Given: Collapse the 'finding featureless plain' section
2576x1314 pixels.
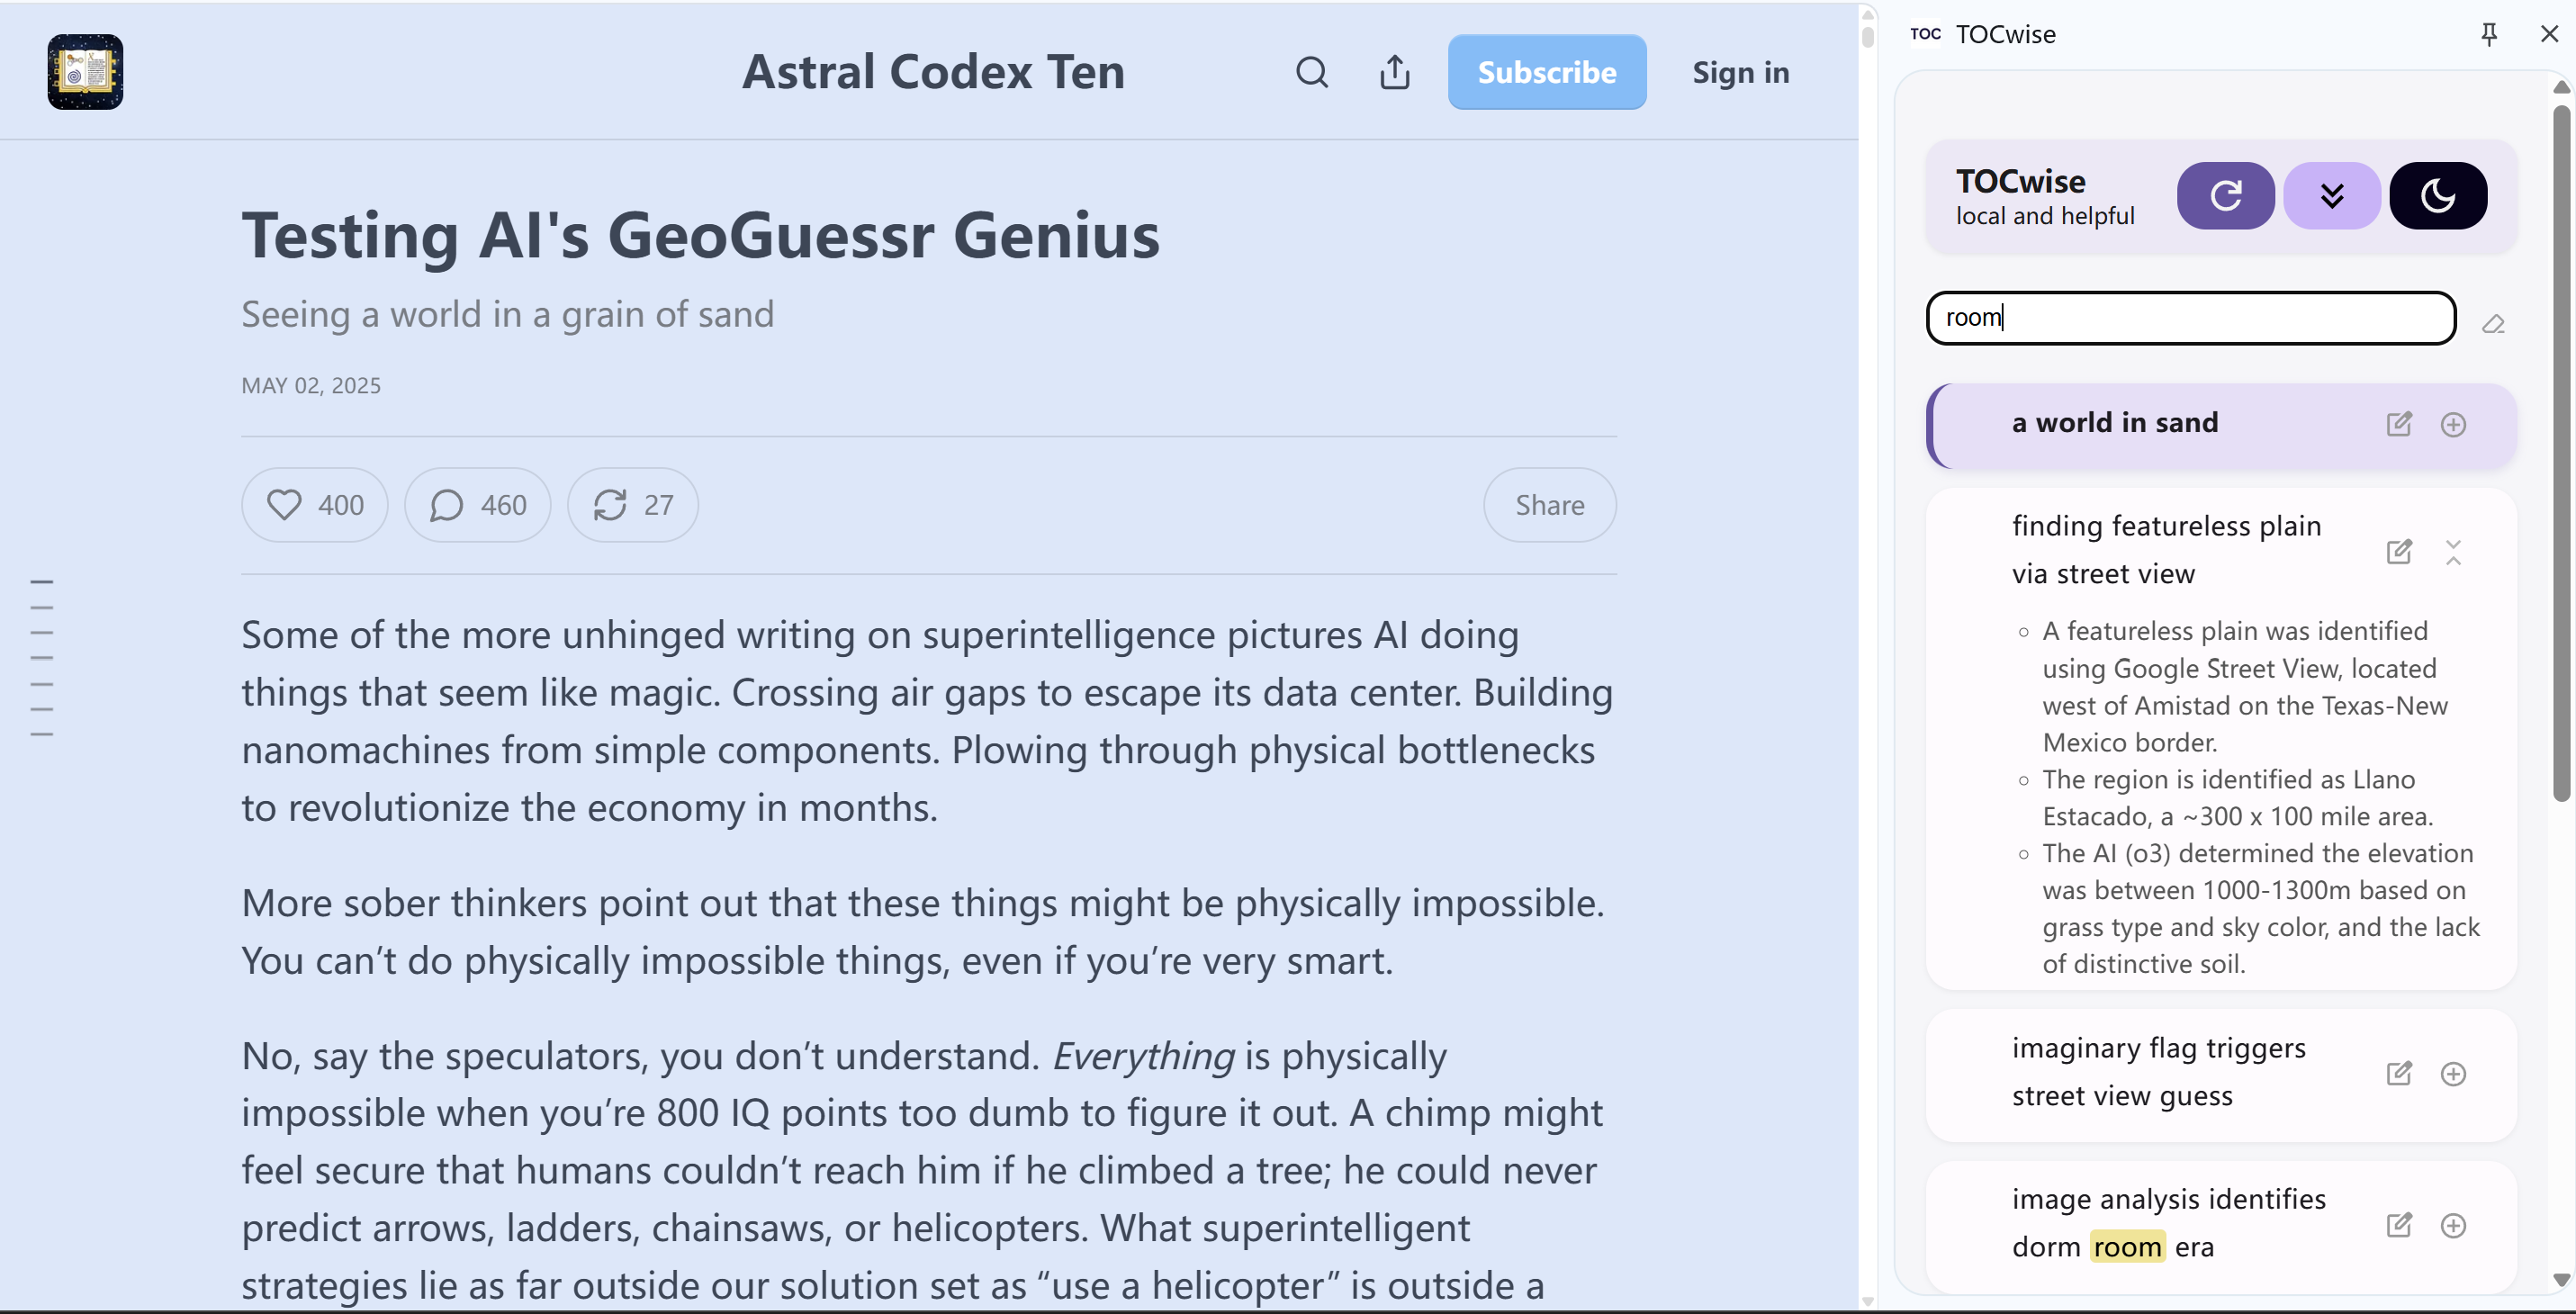Looking at the screenshot, I should tap(2453, 552).
